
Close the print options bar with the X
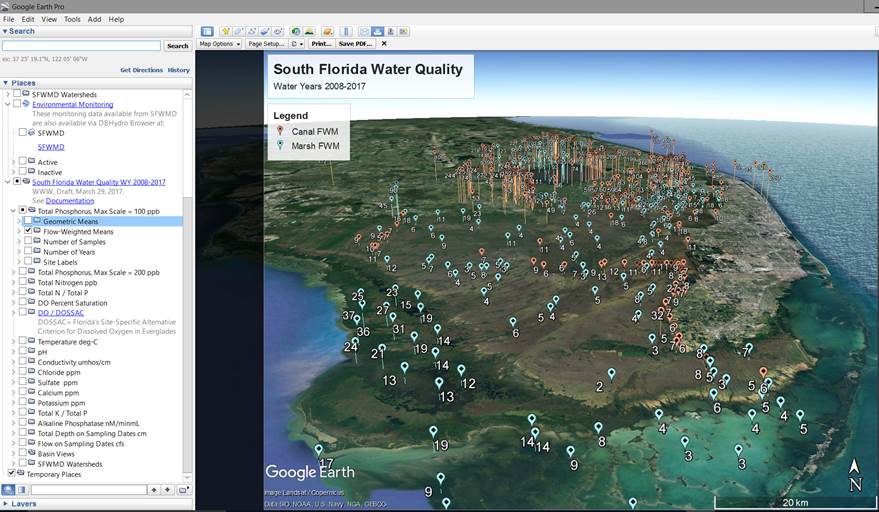(384, 43)
